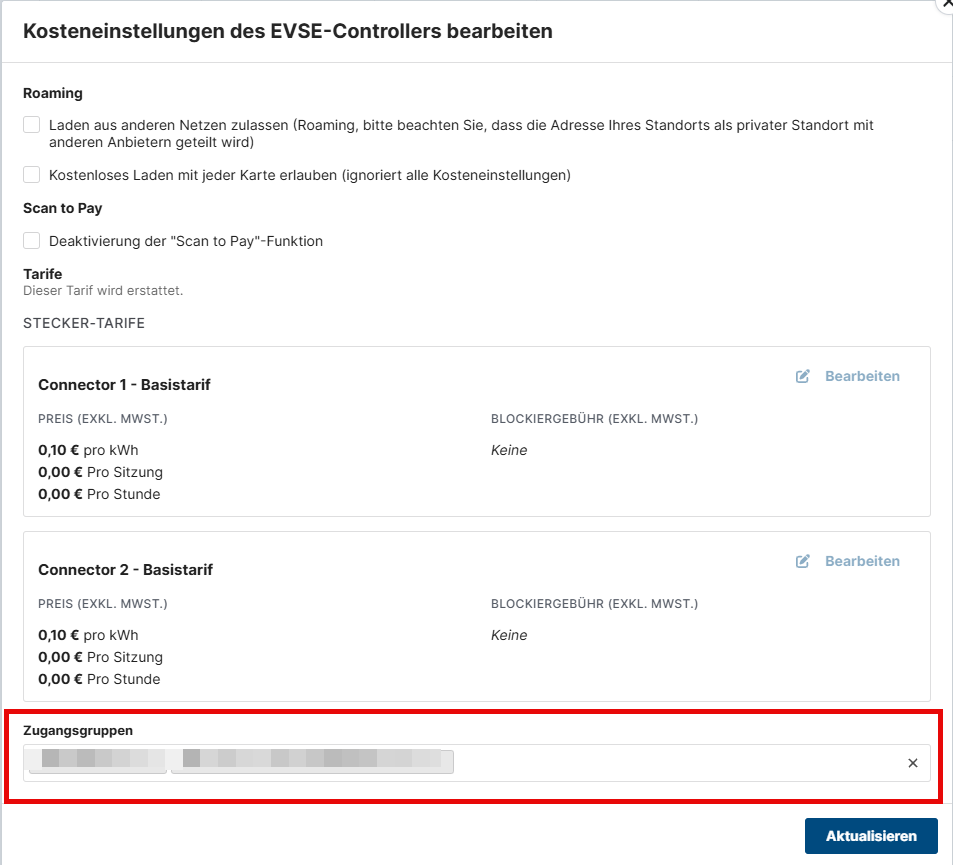Focus the Zugangsgruppen input field

click(x=670, y=763)
